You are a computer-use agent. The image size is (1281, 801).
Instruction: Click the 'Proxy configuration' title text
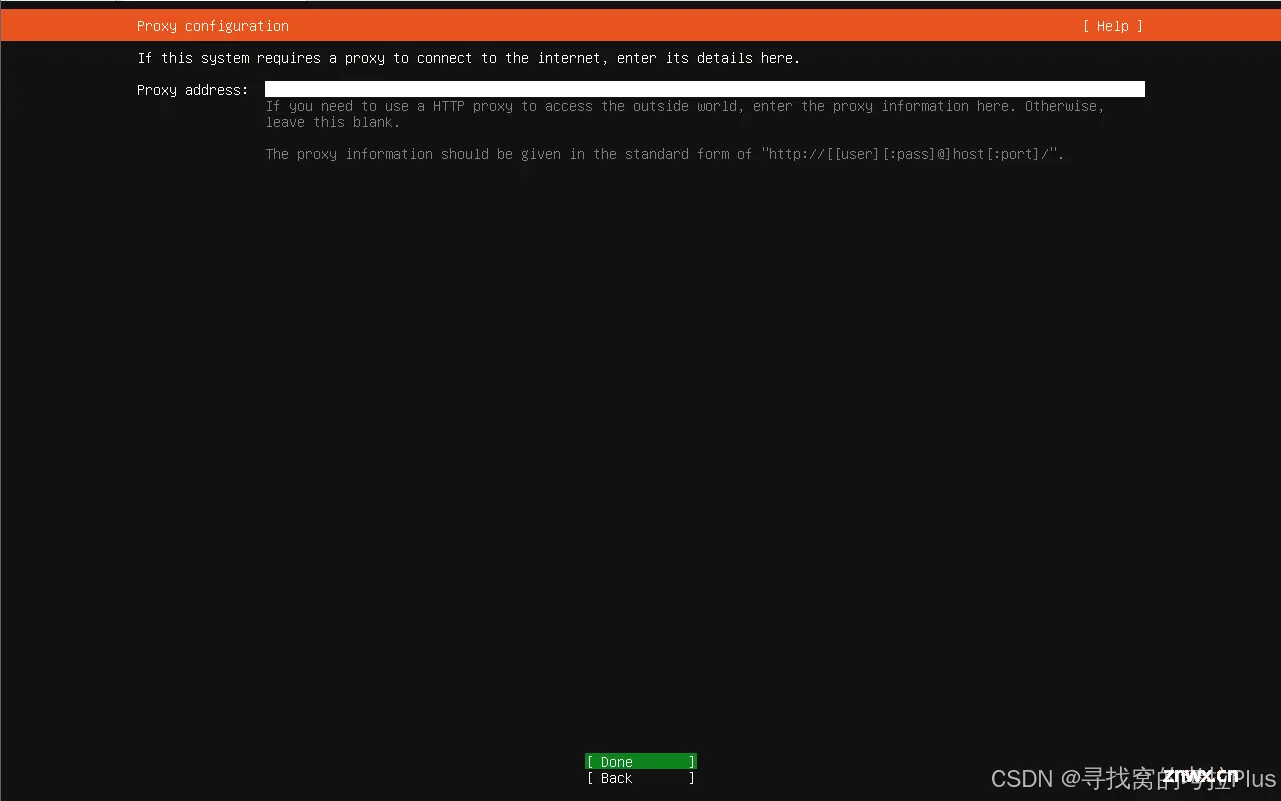tap(213, 26)
